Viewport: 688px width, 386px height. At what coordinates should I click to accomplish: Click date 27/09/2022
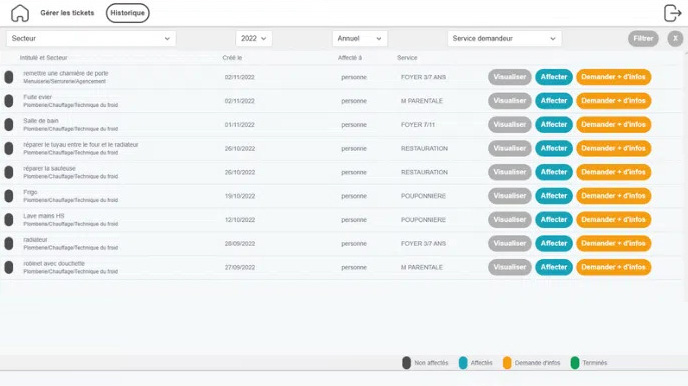[240, 267]
